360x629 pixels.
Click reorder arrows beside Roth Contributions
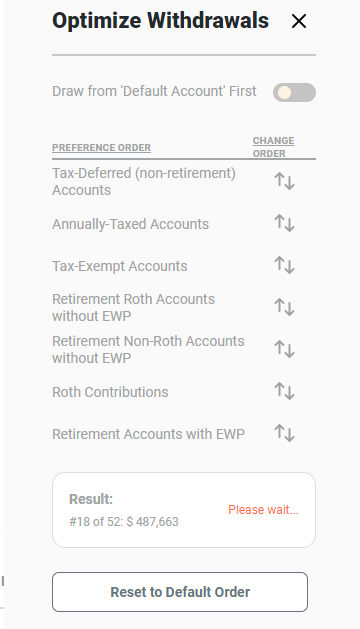284,391
